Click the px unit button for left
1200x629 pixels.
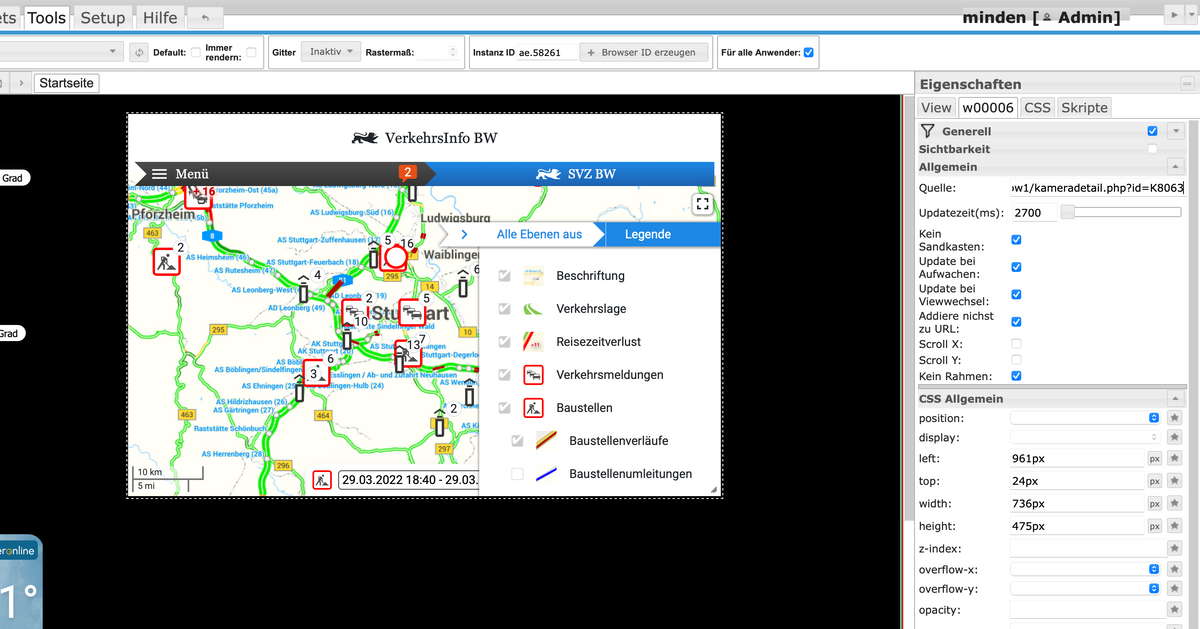[x=1154, y=459]
